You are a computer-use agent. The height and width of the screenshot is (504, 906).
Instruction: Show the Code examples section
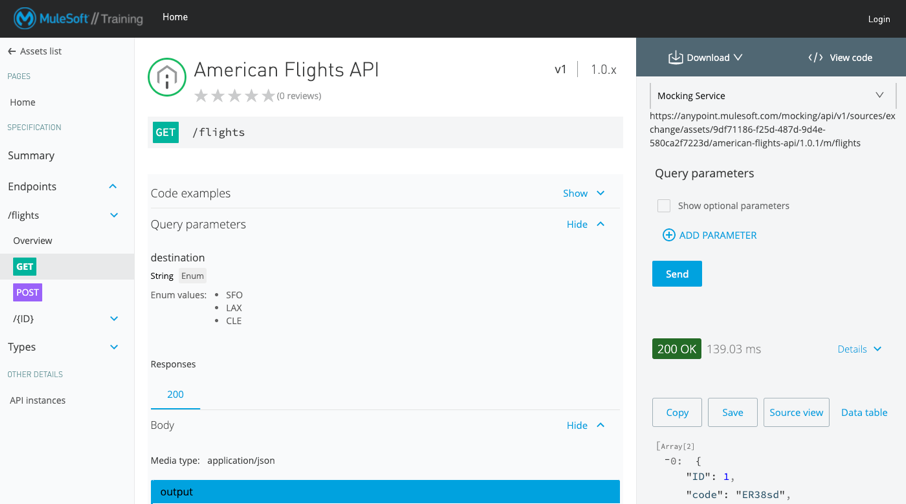(x=584, y=193)
